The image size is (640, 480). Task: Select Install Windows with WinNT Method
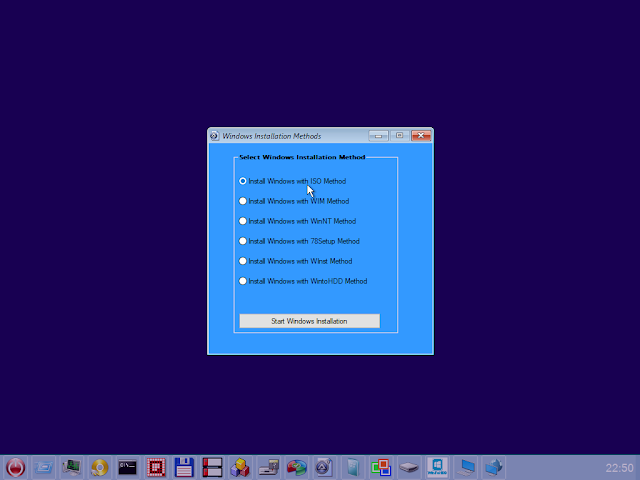[298, 221]
